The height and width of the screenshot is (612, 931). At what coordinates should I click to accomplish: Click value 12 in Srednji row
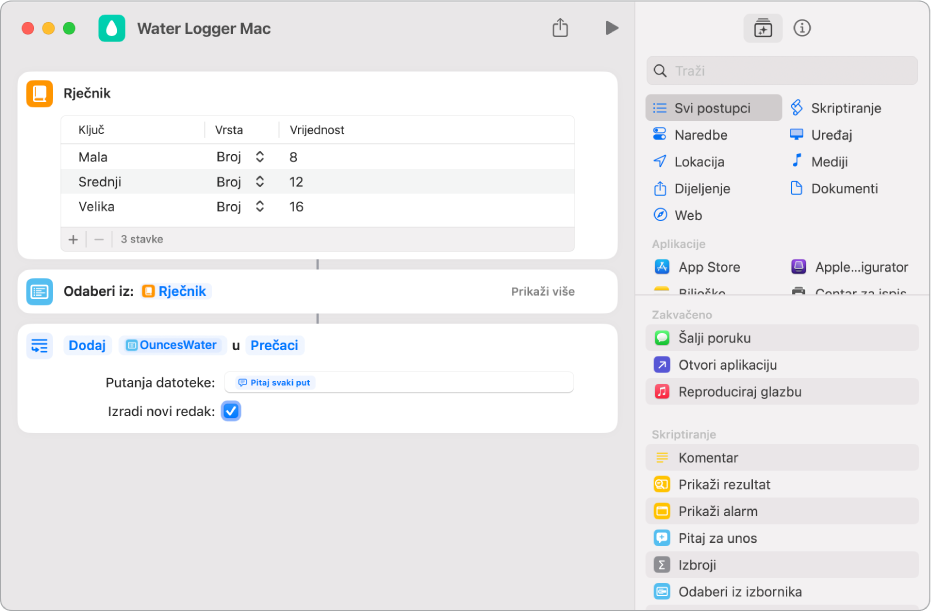pyautogui.click(x=296, y=182)
